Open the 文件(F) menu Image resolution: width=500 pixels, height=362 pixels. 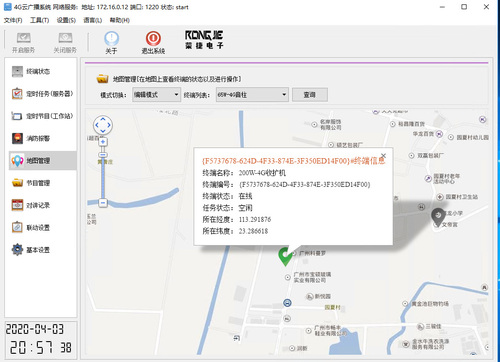point(13,20)
